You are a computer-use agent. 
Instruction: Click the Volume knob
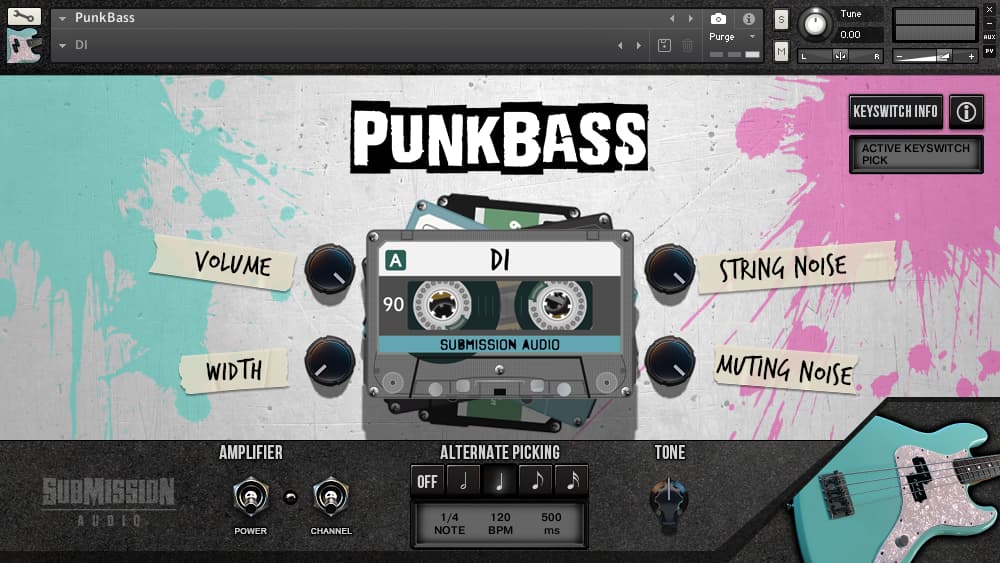[x=329, y=268]
